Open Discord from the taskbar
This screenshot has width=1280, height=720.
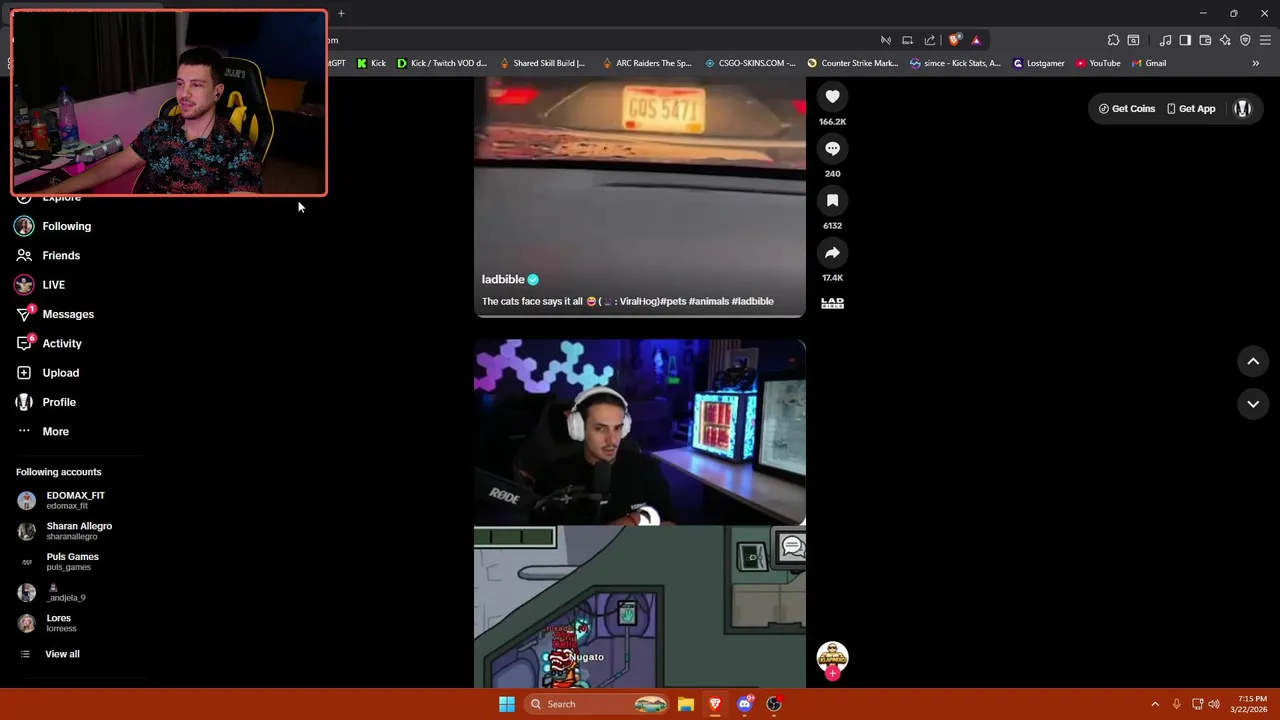[744, 704]
